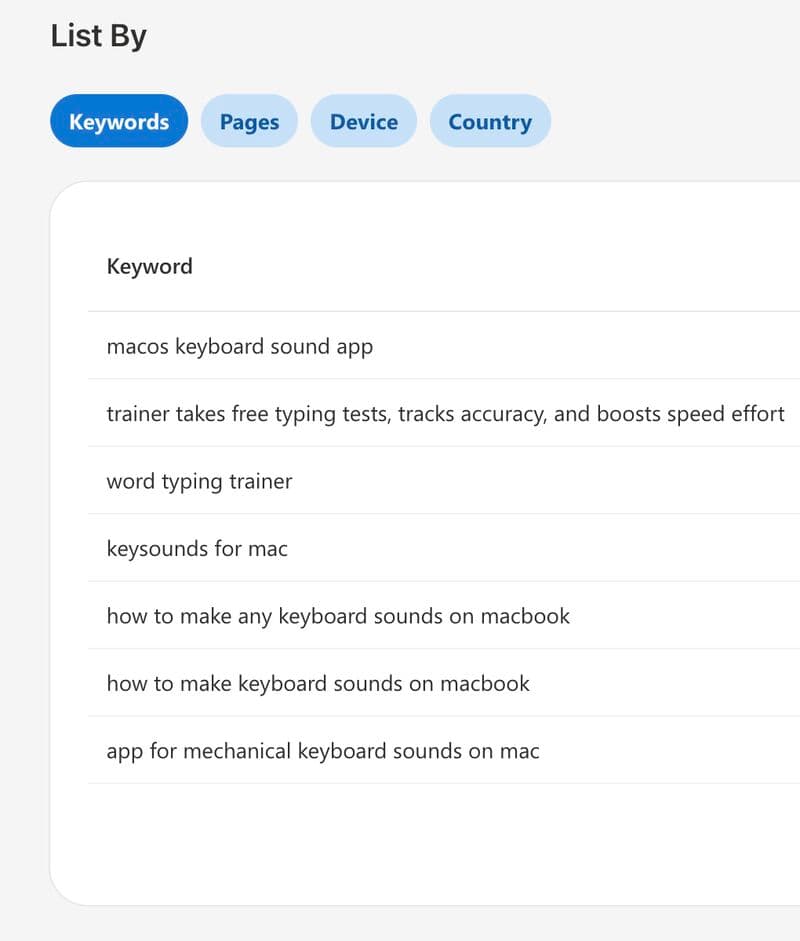Open the Device tab
Viewport: 800px width, 941px height.
tap(364, 121)
